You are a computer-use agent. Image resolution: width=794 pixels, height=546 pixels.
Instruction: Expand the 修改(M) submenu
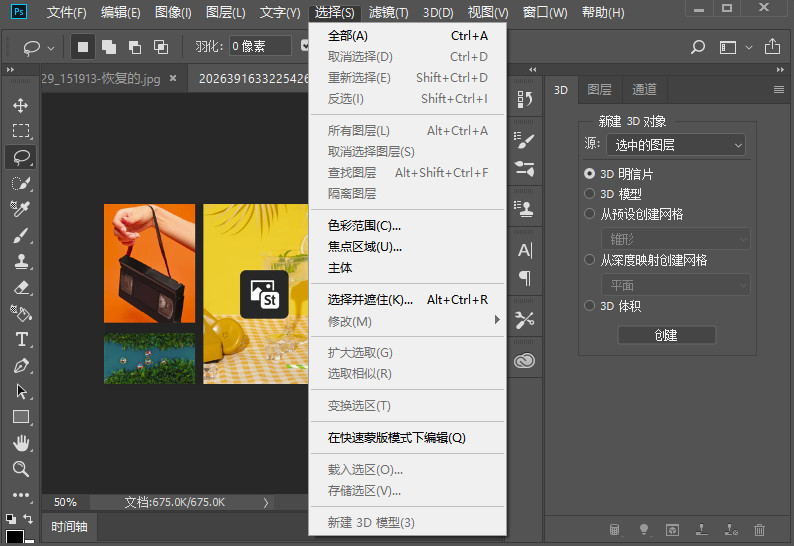(407, 321)
